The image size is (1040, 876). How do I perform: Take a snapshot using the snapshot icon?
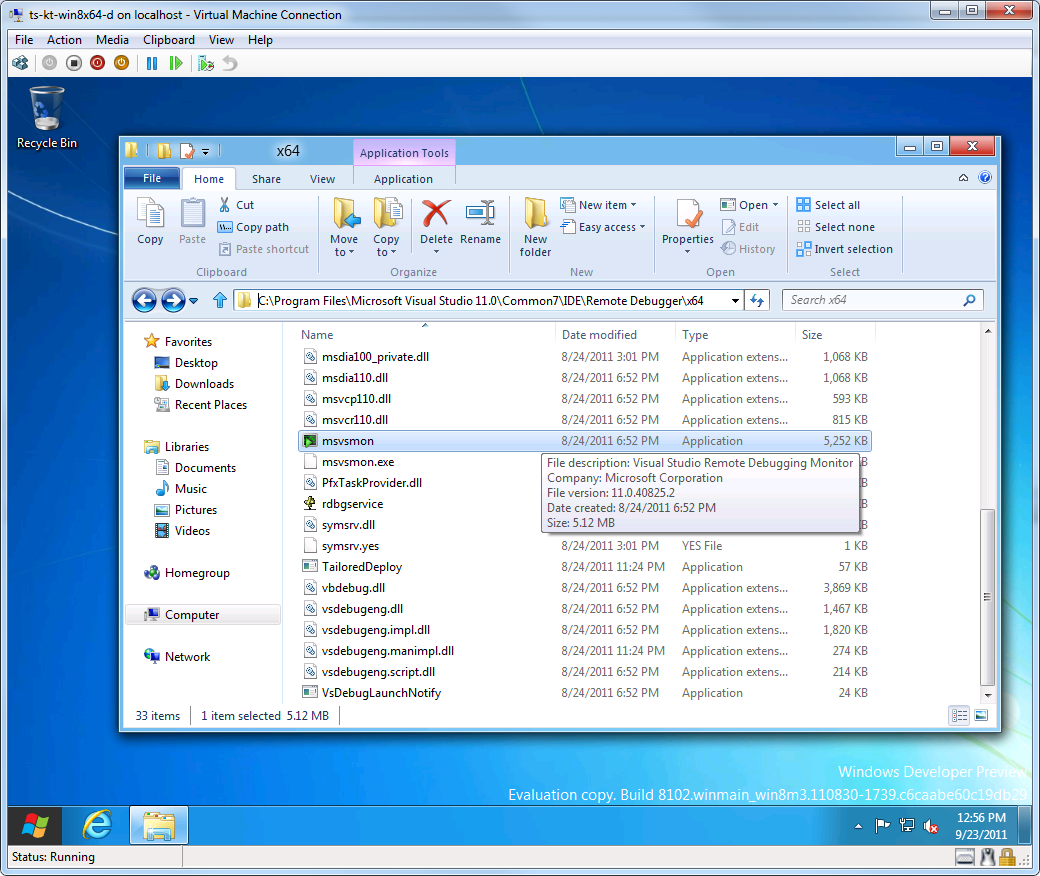206,62
